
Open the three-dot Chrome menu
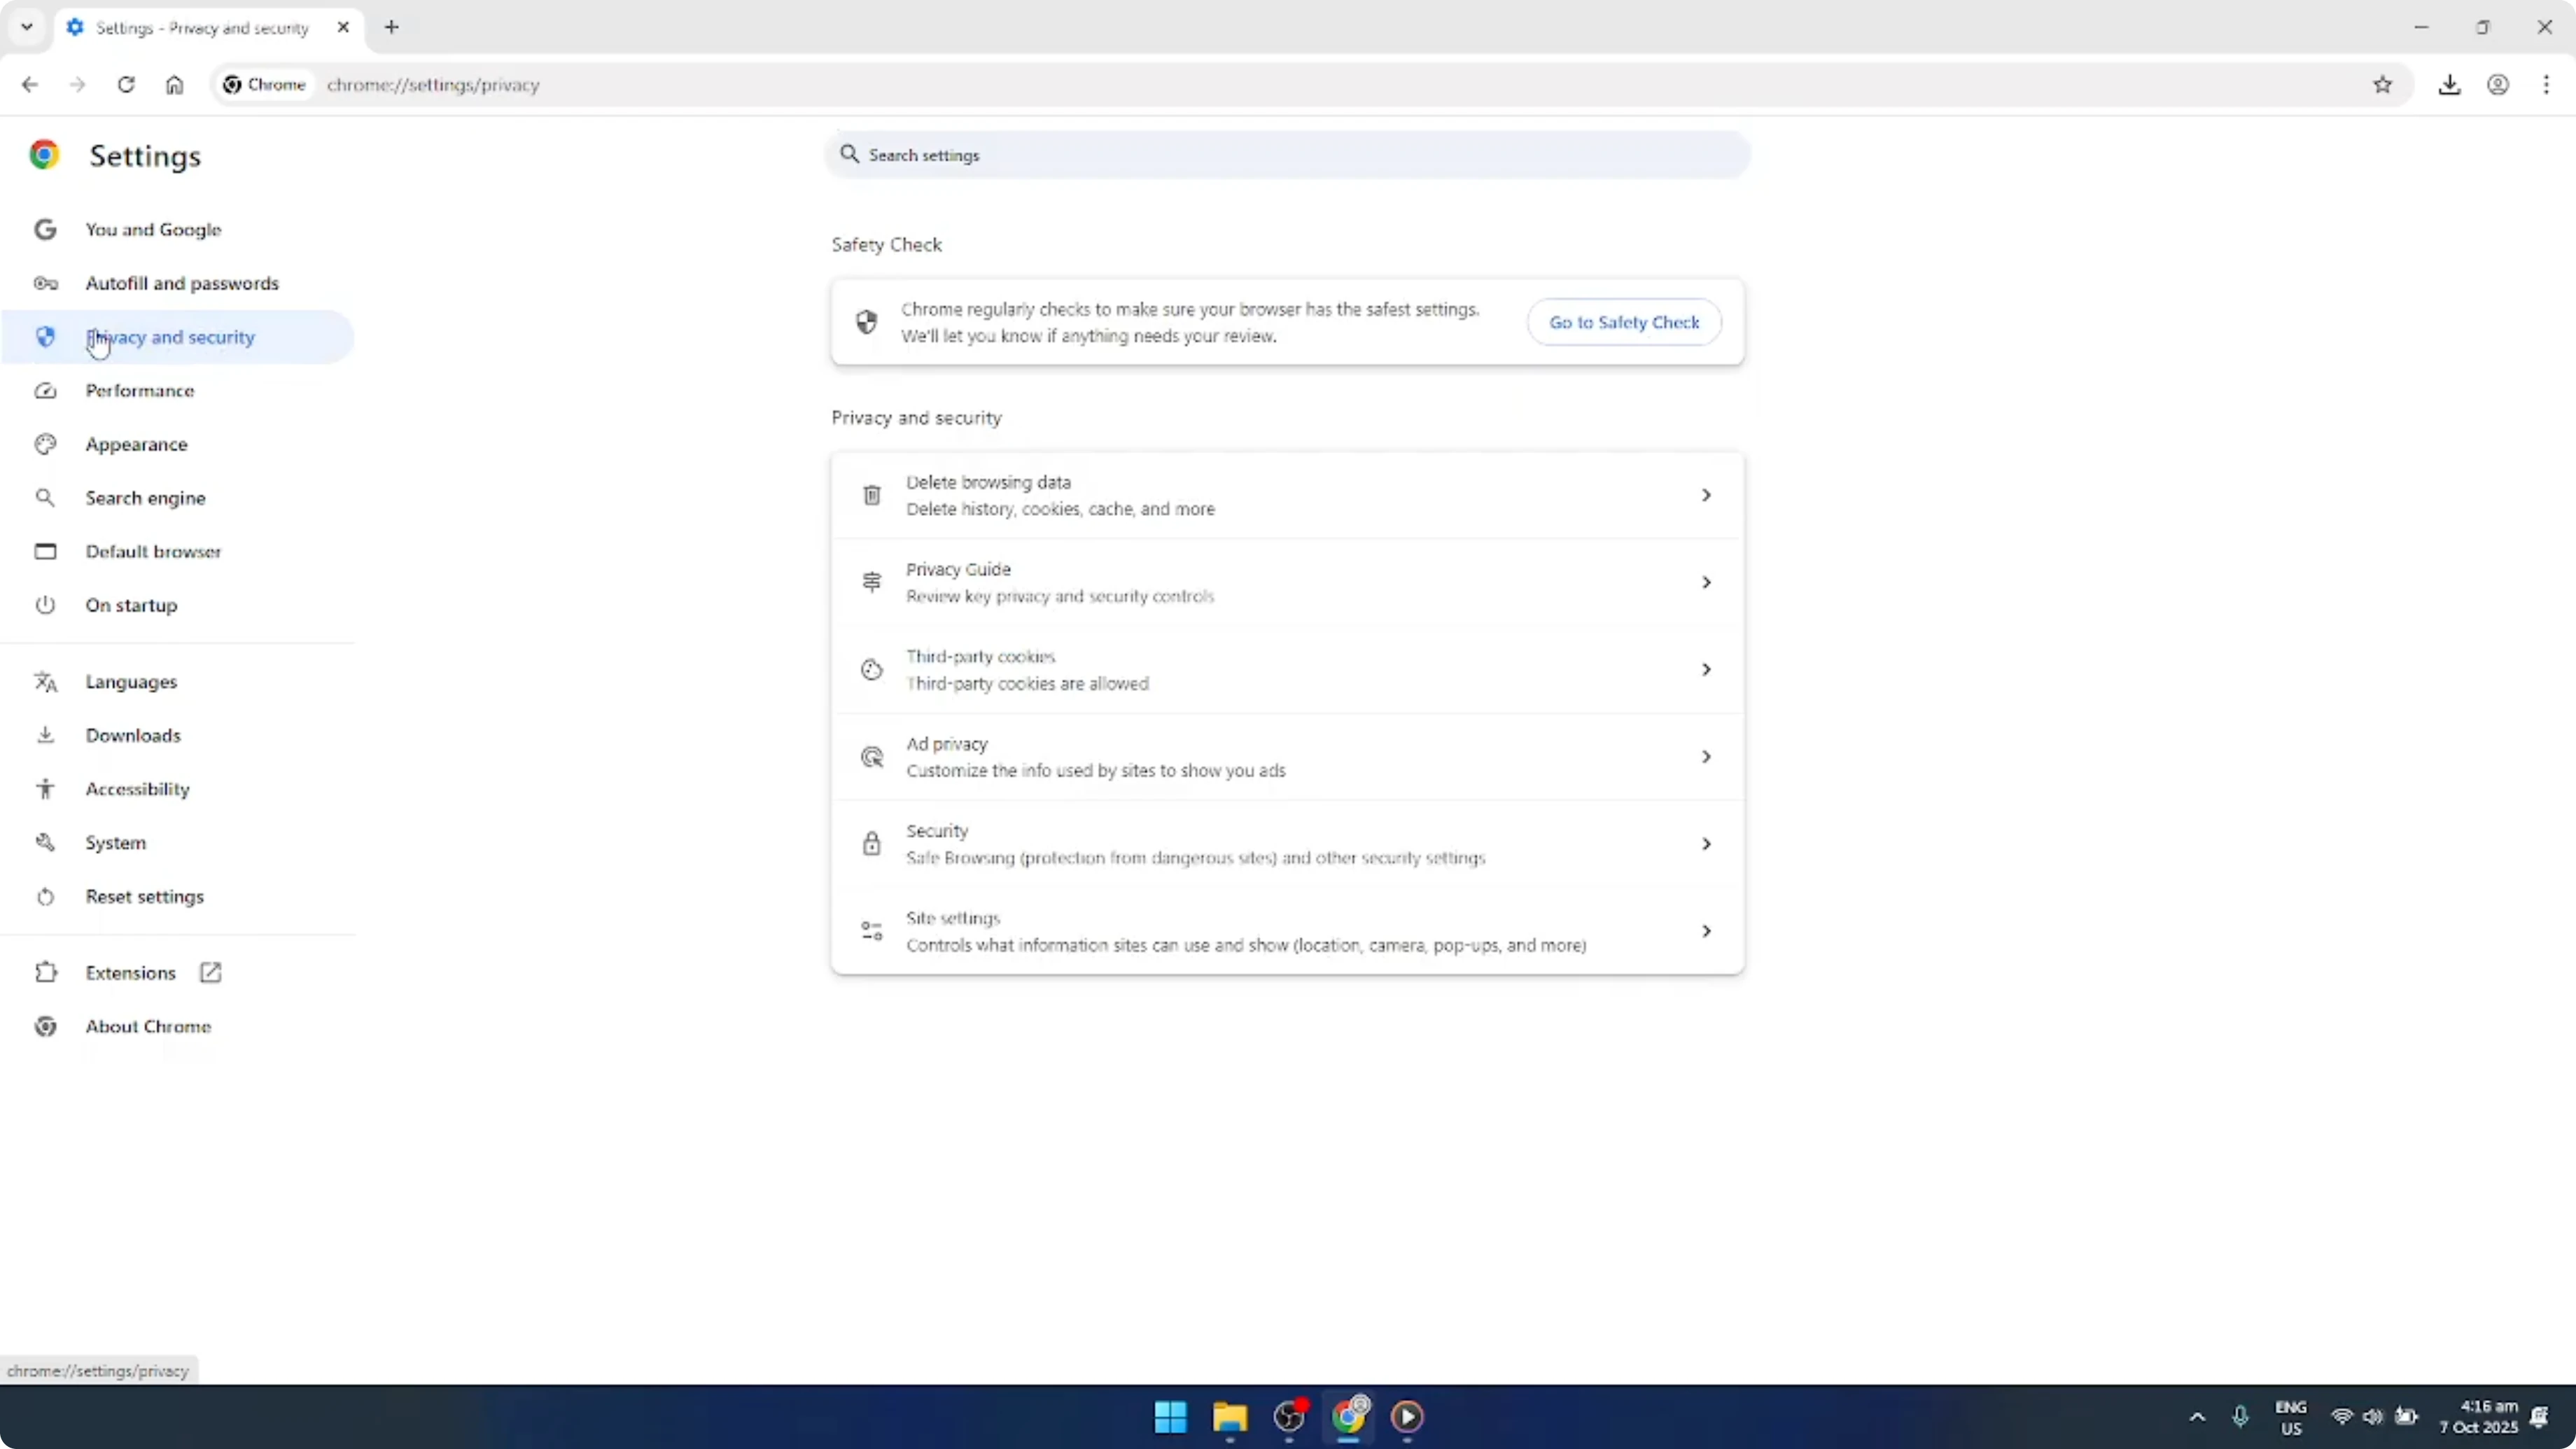point(2548,85)
